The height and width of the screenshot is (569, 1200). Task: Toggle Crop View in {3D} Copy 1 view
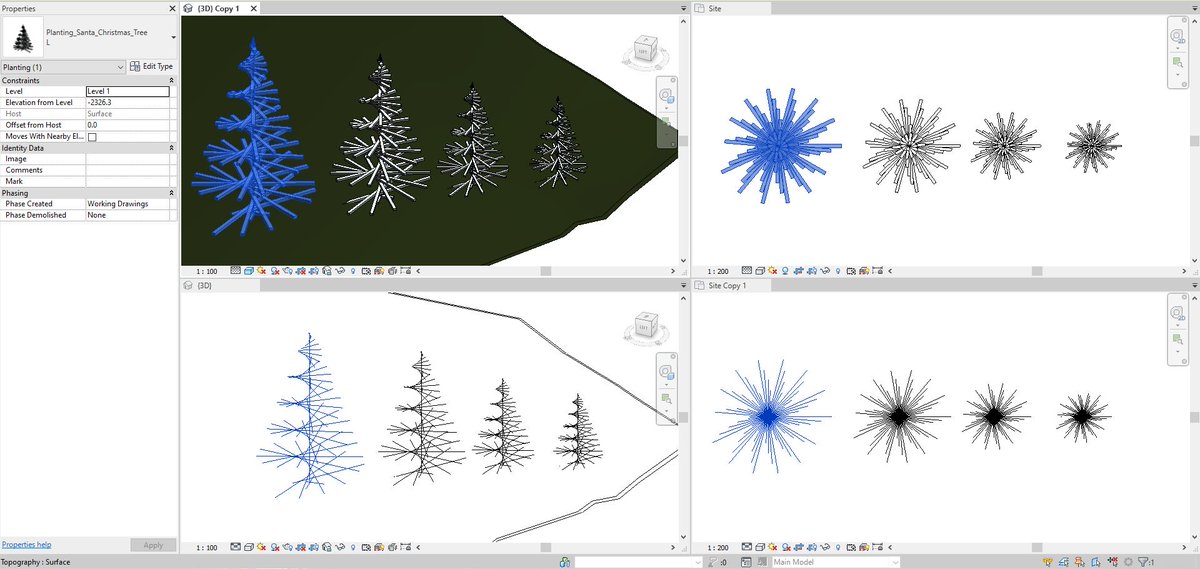click(x=300, y=270)
